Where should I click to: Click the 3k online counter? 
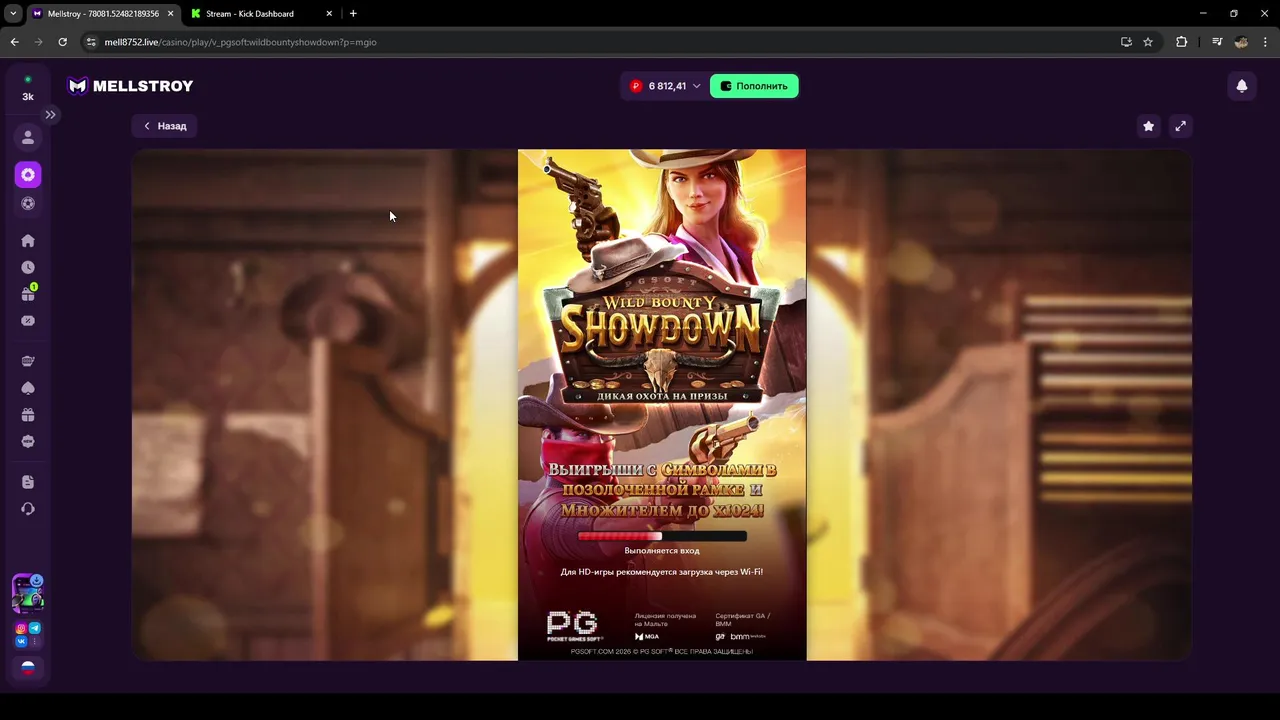tap(28, 97)
